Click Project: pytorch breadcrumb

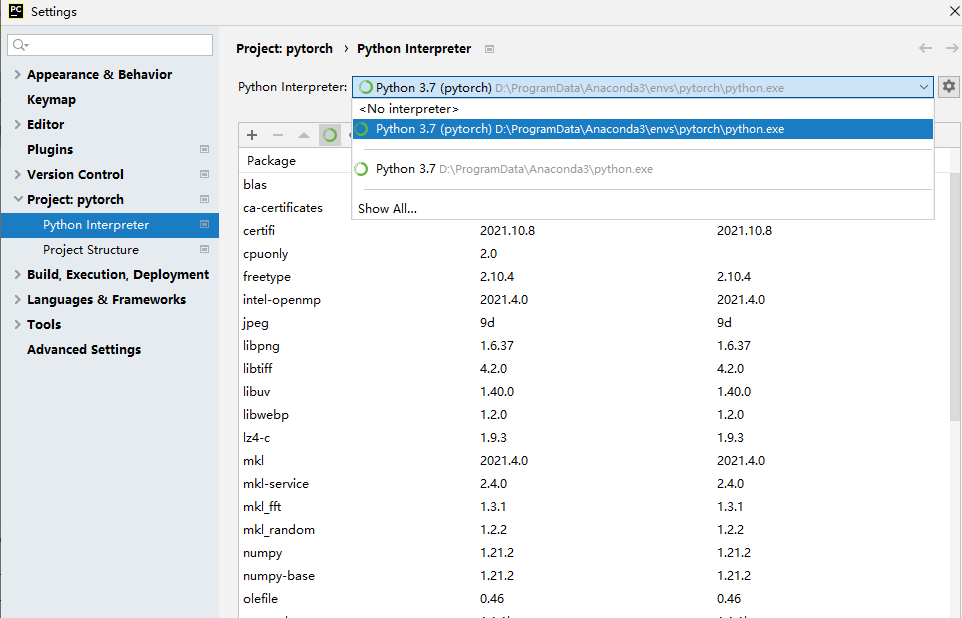284,48
